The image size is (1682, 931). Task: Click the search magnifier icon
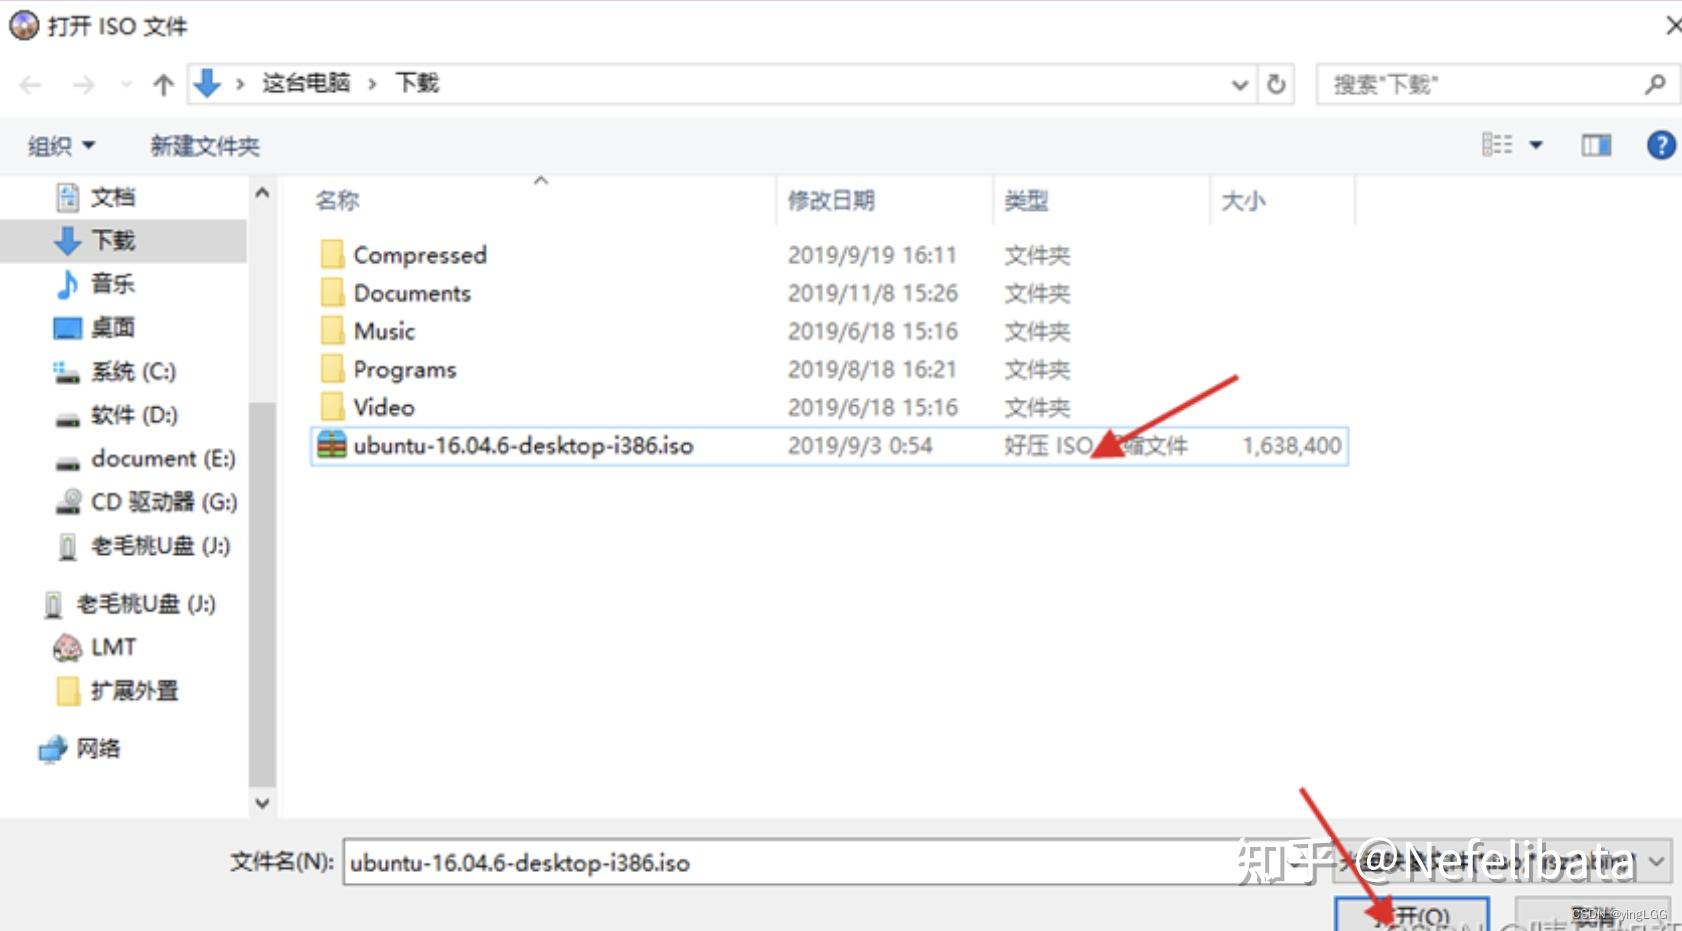tap(1655, 84)
